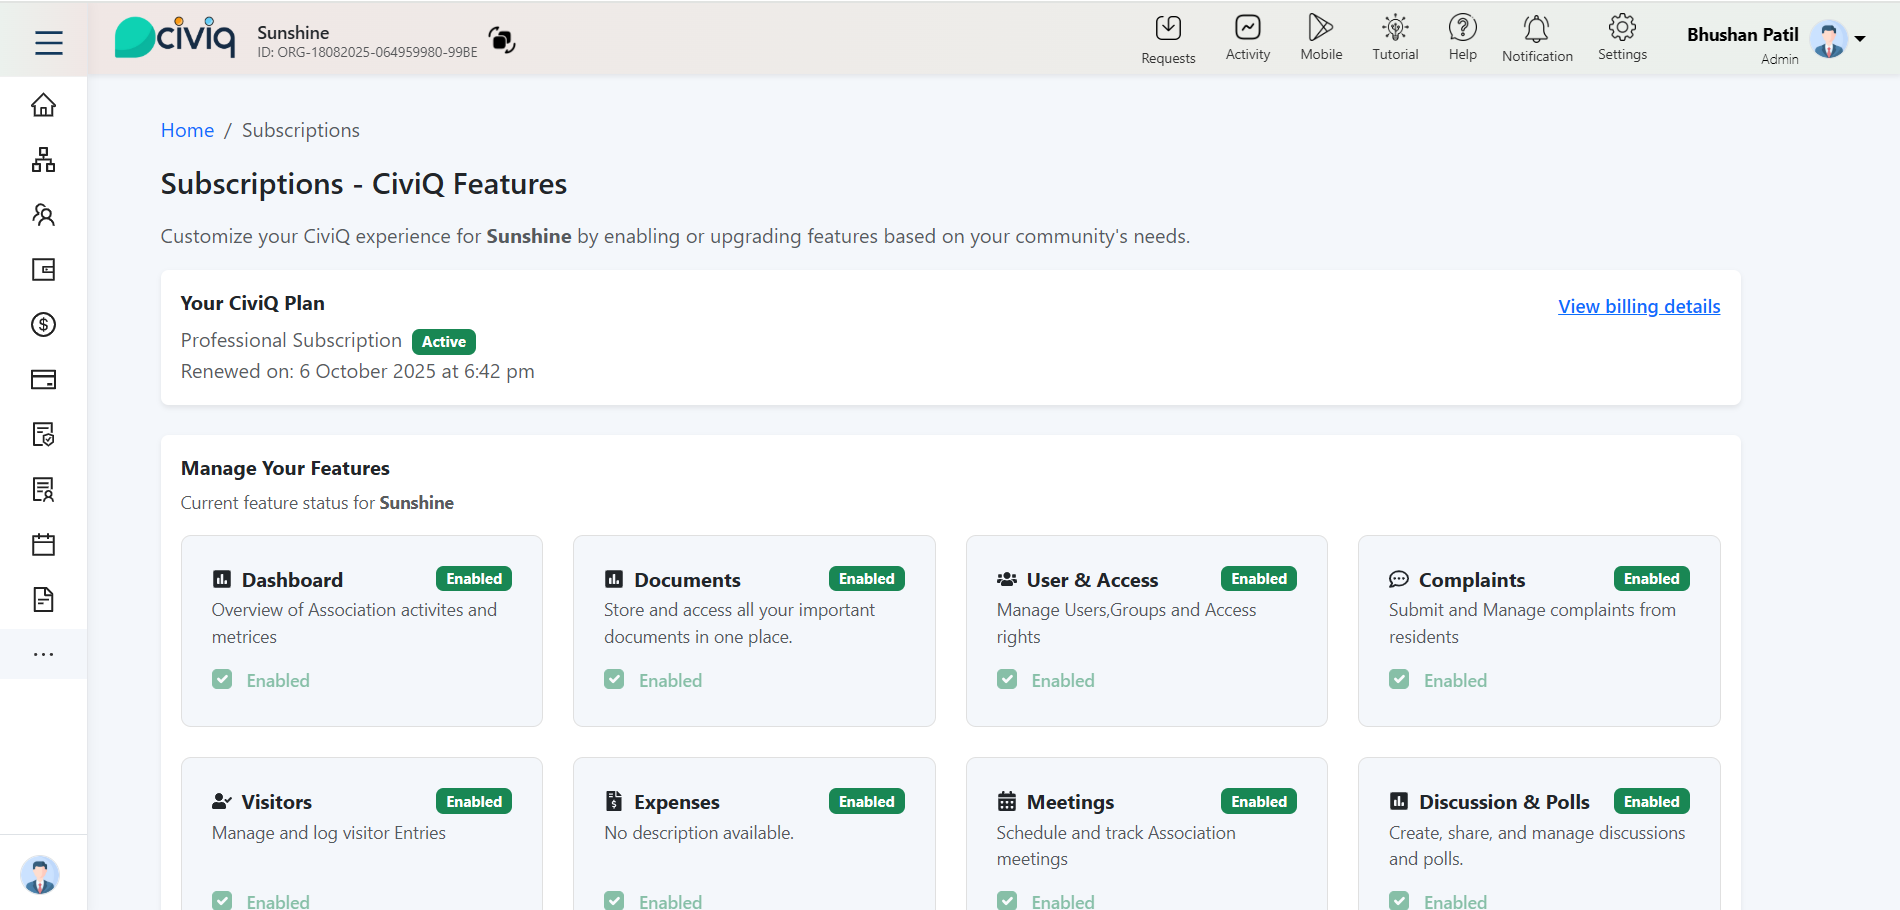Click the dollar sign sidebar icon
Viewport: 1900px width, 910px height.
coord(43,325)
